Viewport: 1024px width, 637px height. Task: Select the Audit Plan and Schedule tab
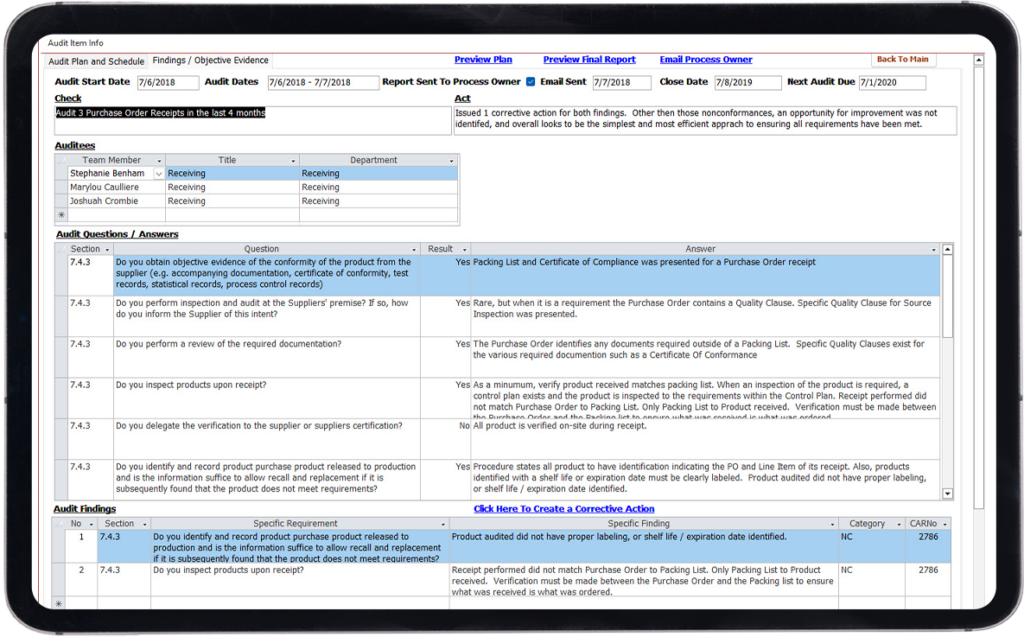coord(97,60)
